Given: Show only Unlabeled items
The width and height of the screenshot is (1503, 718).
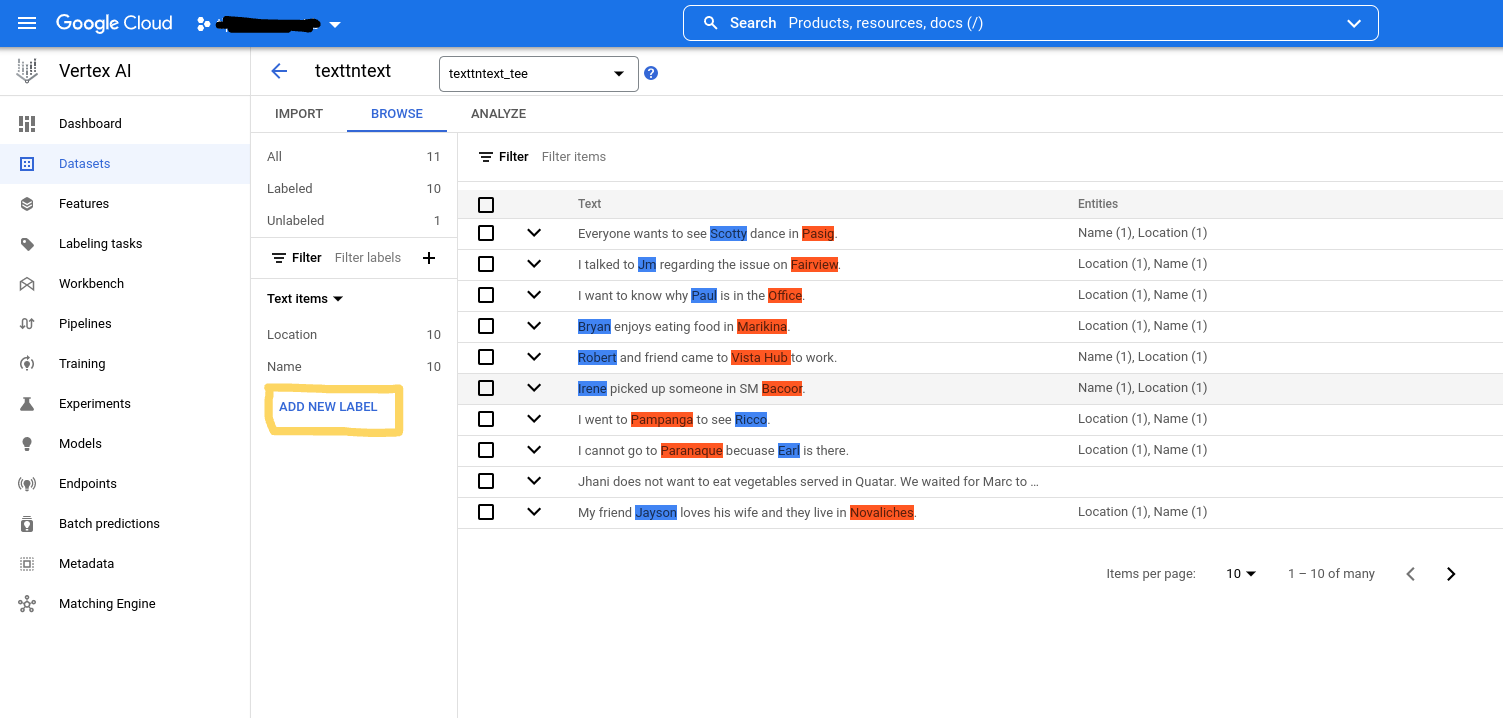Looking at the screenshot, I should click(296, 221).
